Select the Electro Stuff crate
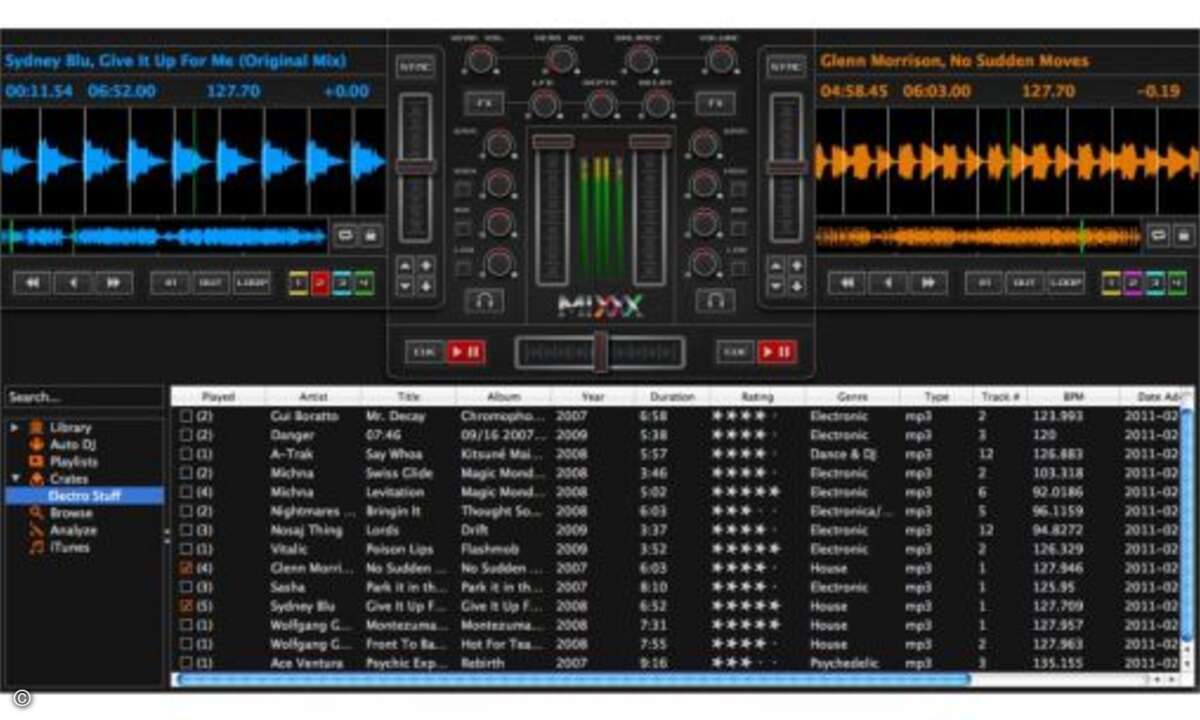Image resolution: width=1200 pixels, height=720 pixels. [x=84, y=496]
